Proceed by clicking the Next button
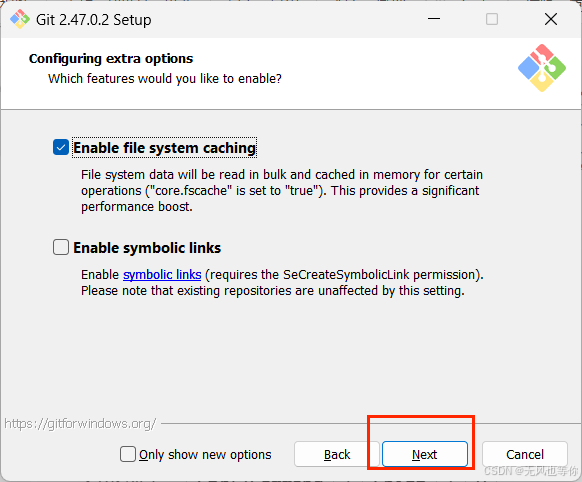 click(x=425, y=454)
